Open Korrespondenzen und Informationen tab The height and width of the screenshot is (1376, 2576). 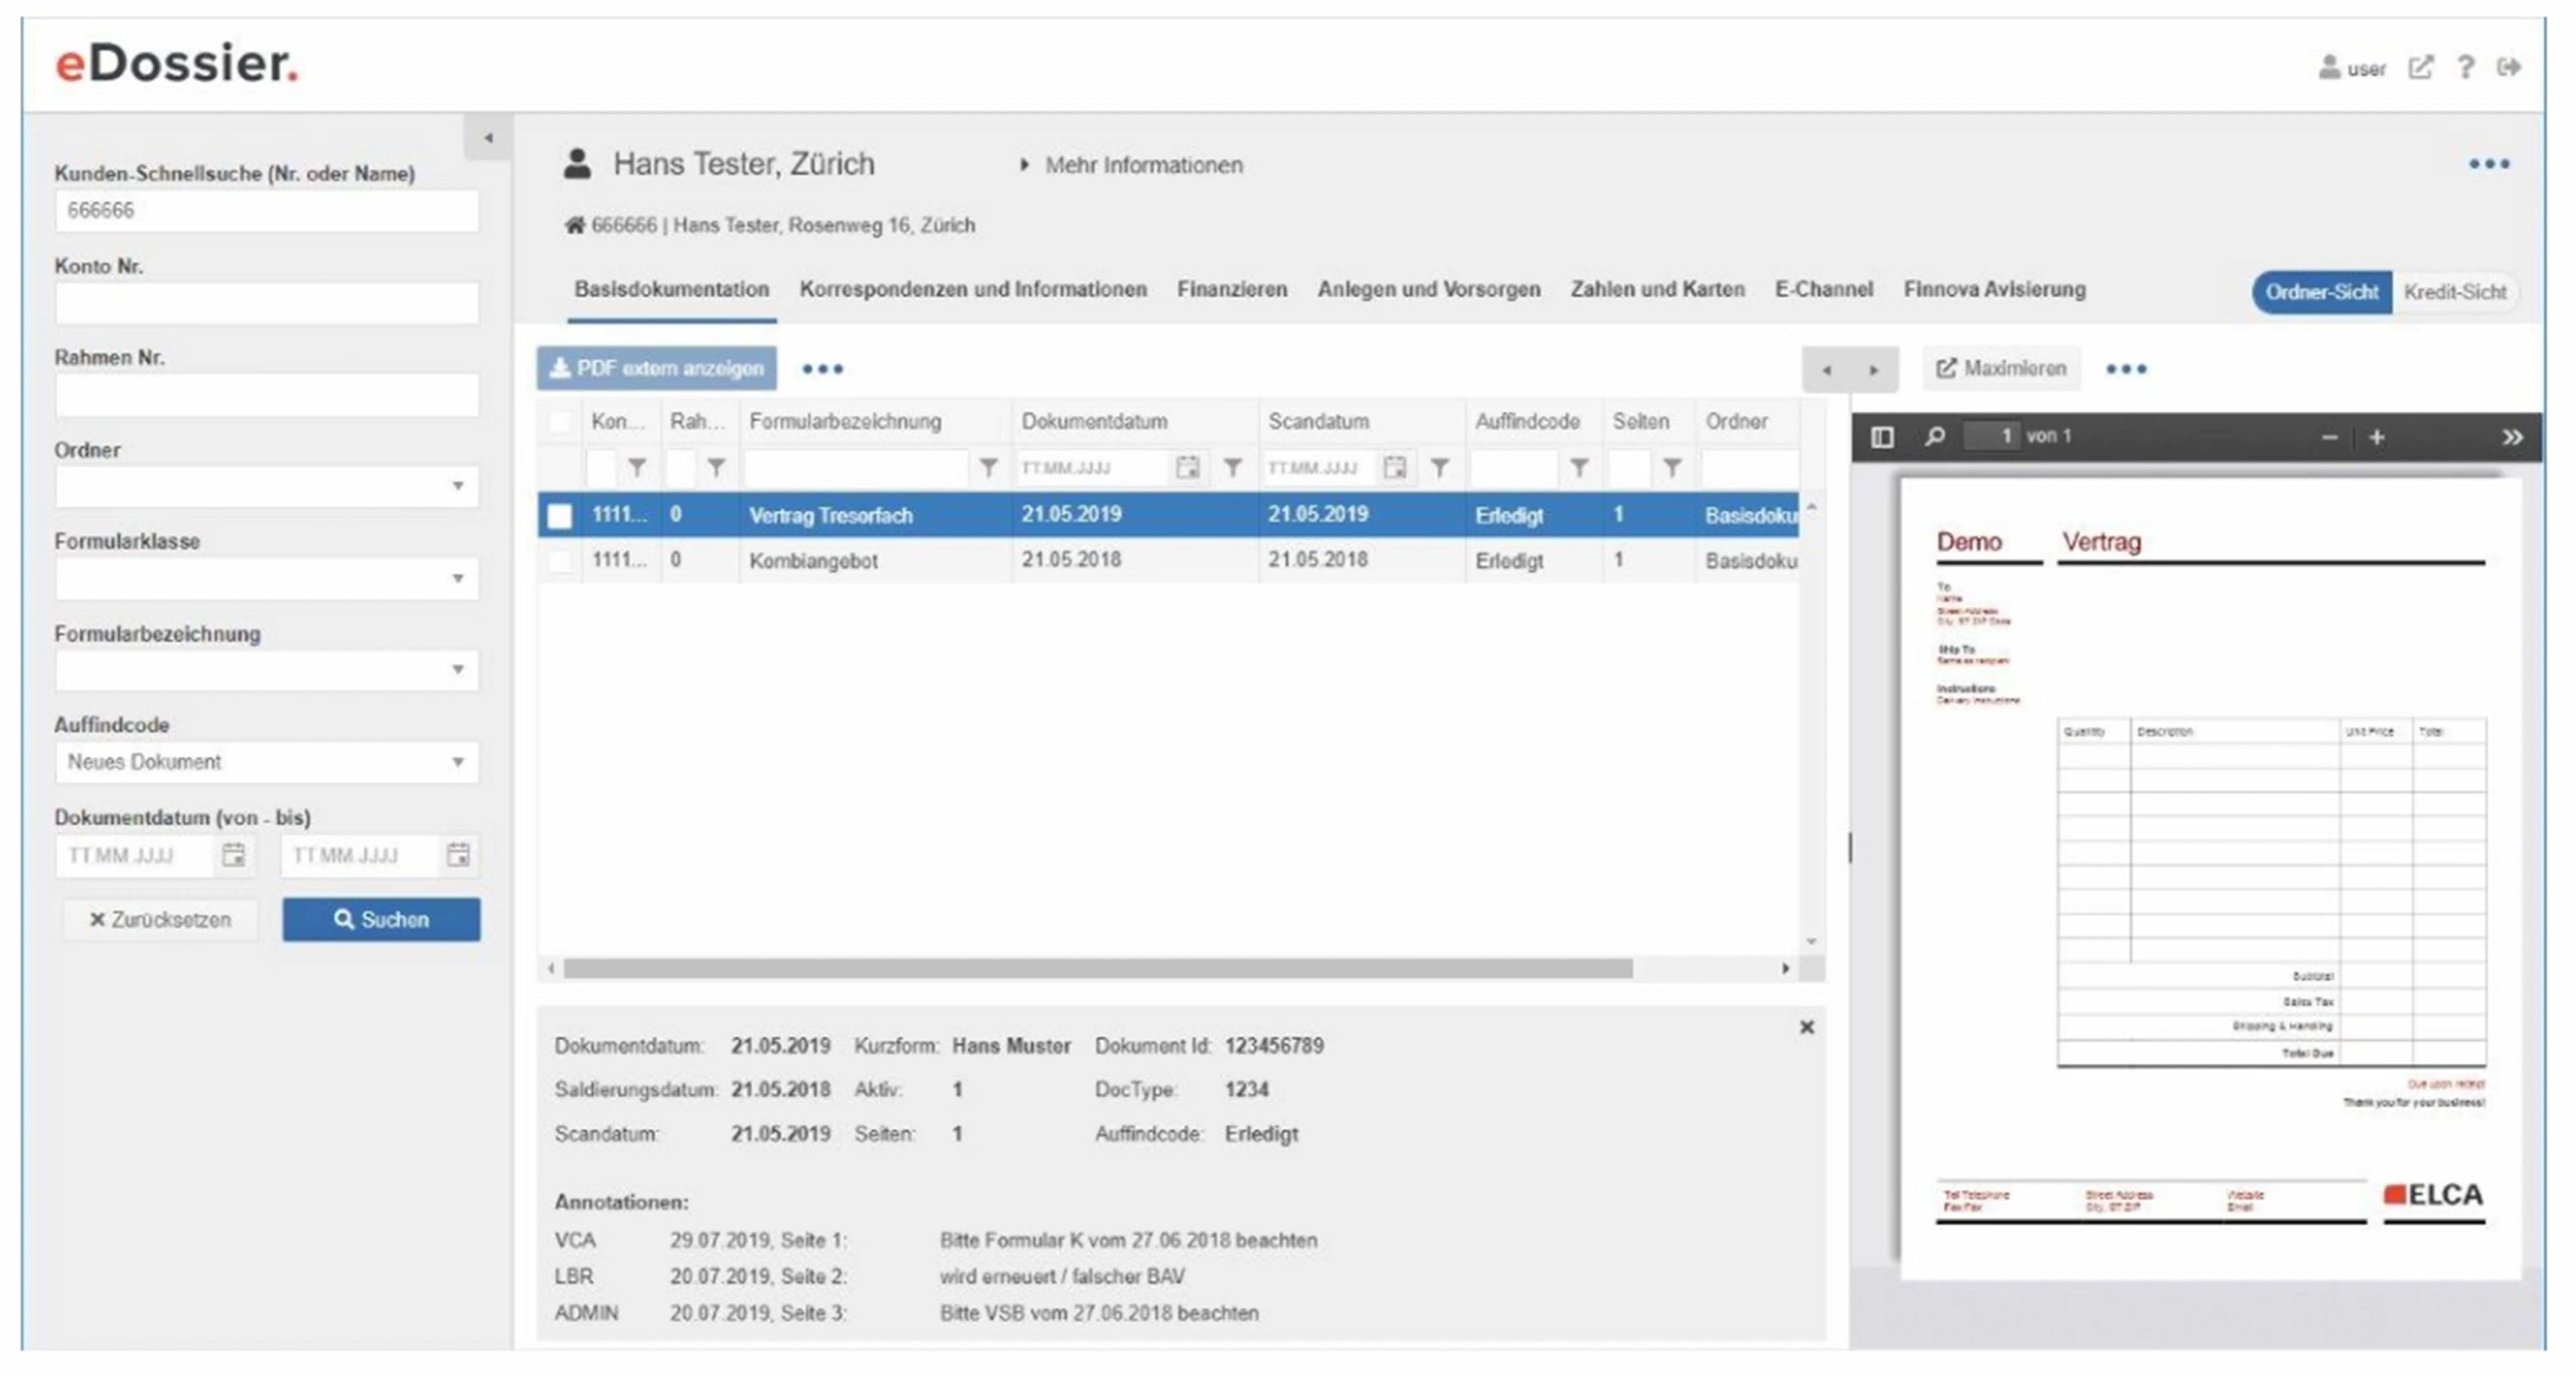tap(973, 290)
